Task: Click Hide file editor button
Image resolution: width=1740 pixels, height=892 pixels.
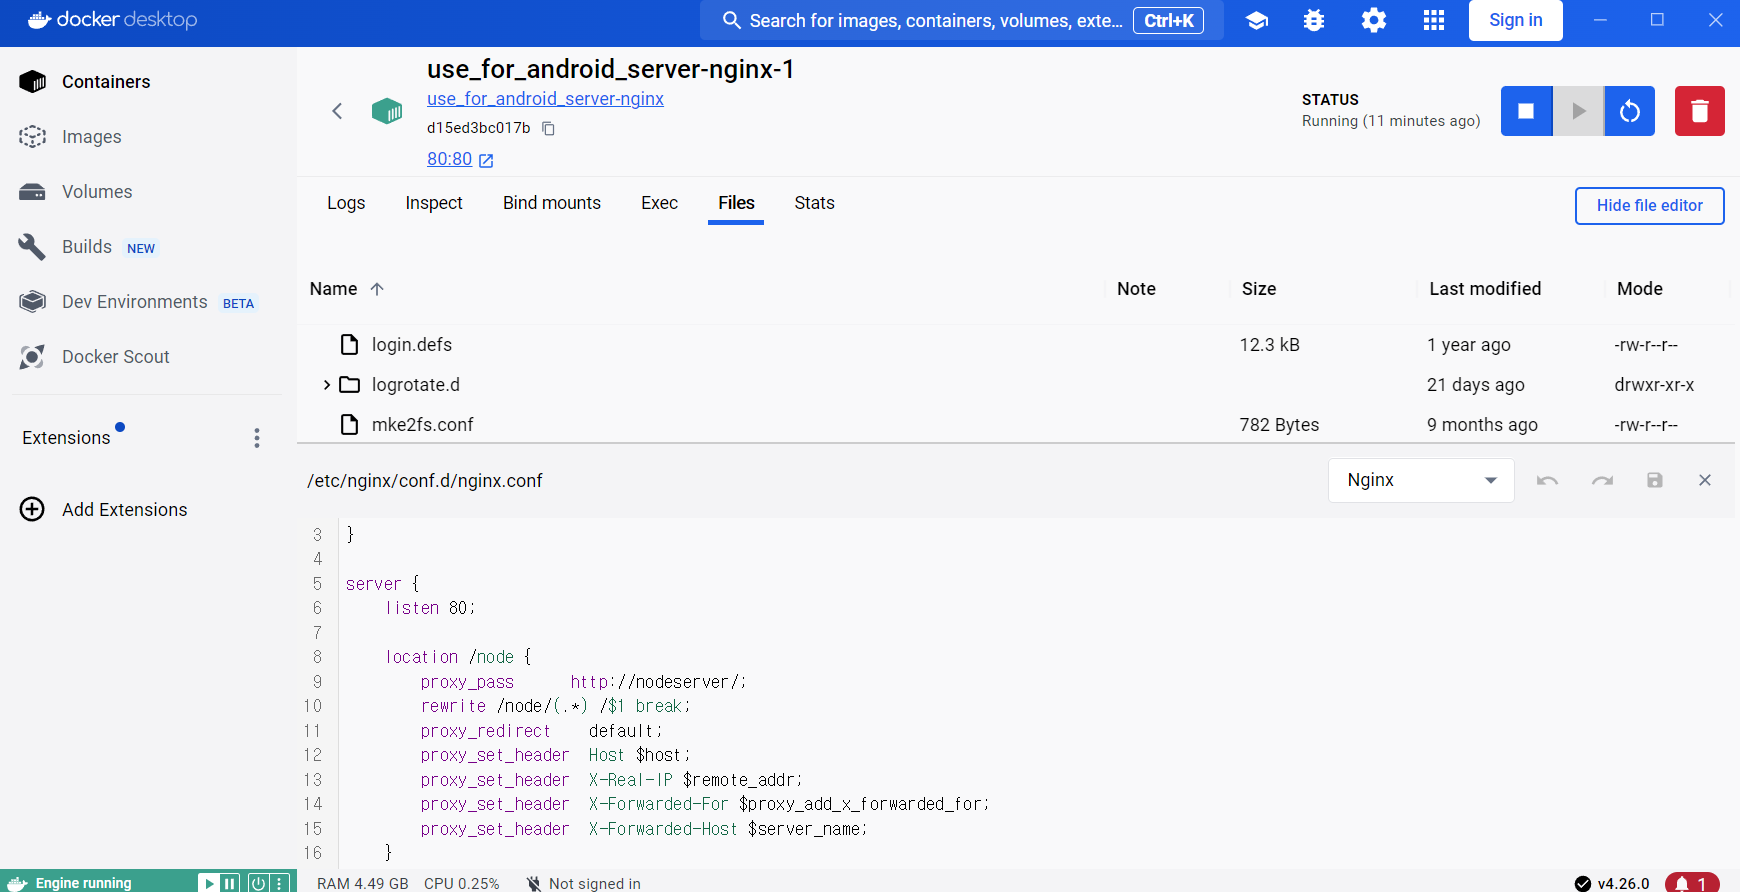Action: 1650,206
